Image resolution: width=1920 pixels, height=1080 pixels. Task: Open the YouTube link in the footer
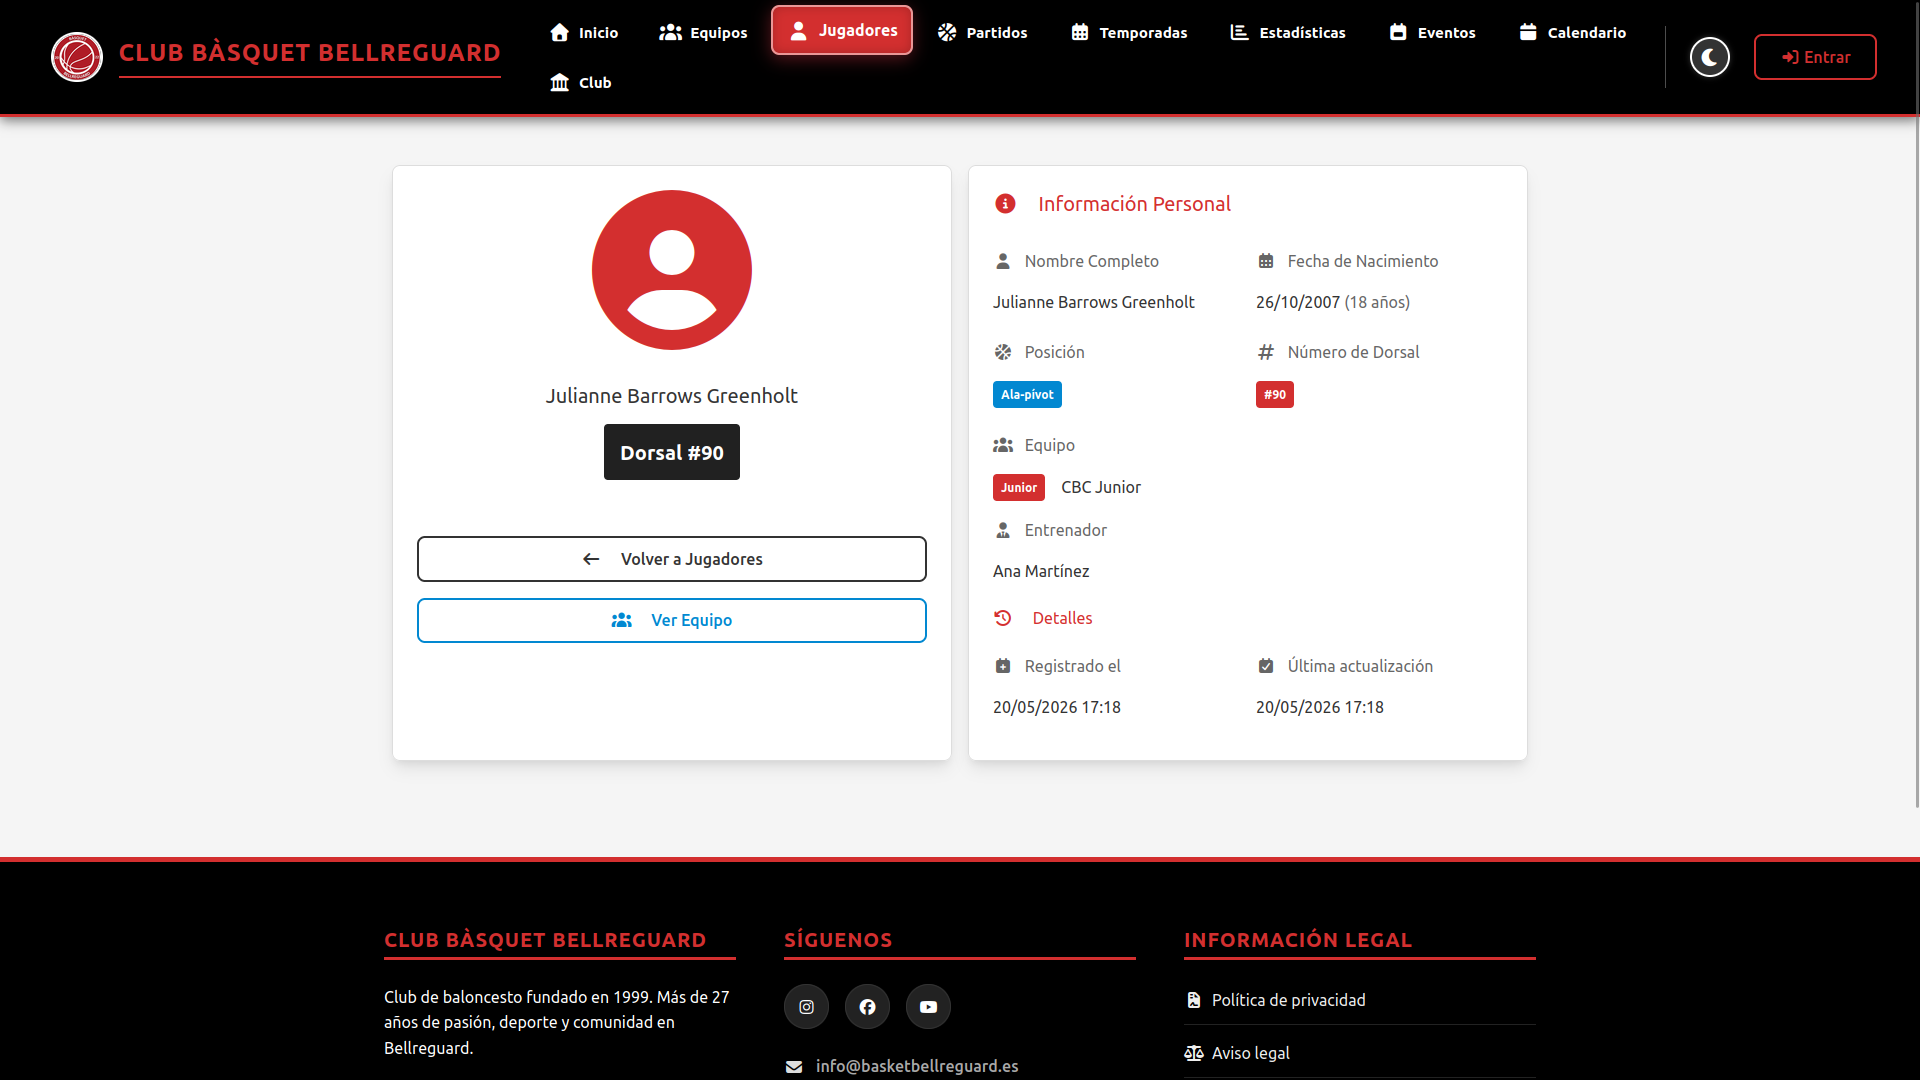[928, 1006]
